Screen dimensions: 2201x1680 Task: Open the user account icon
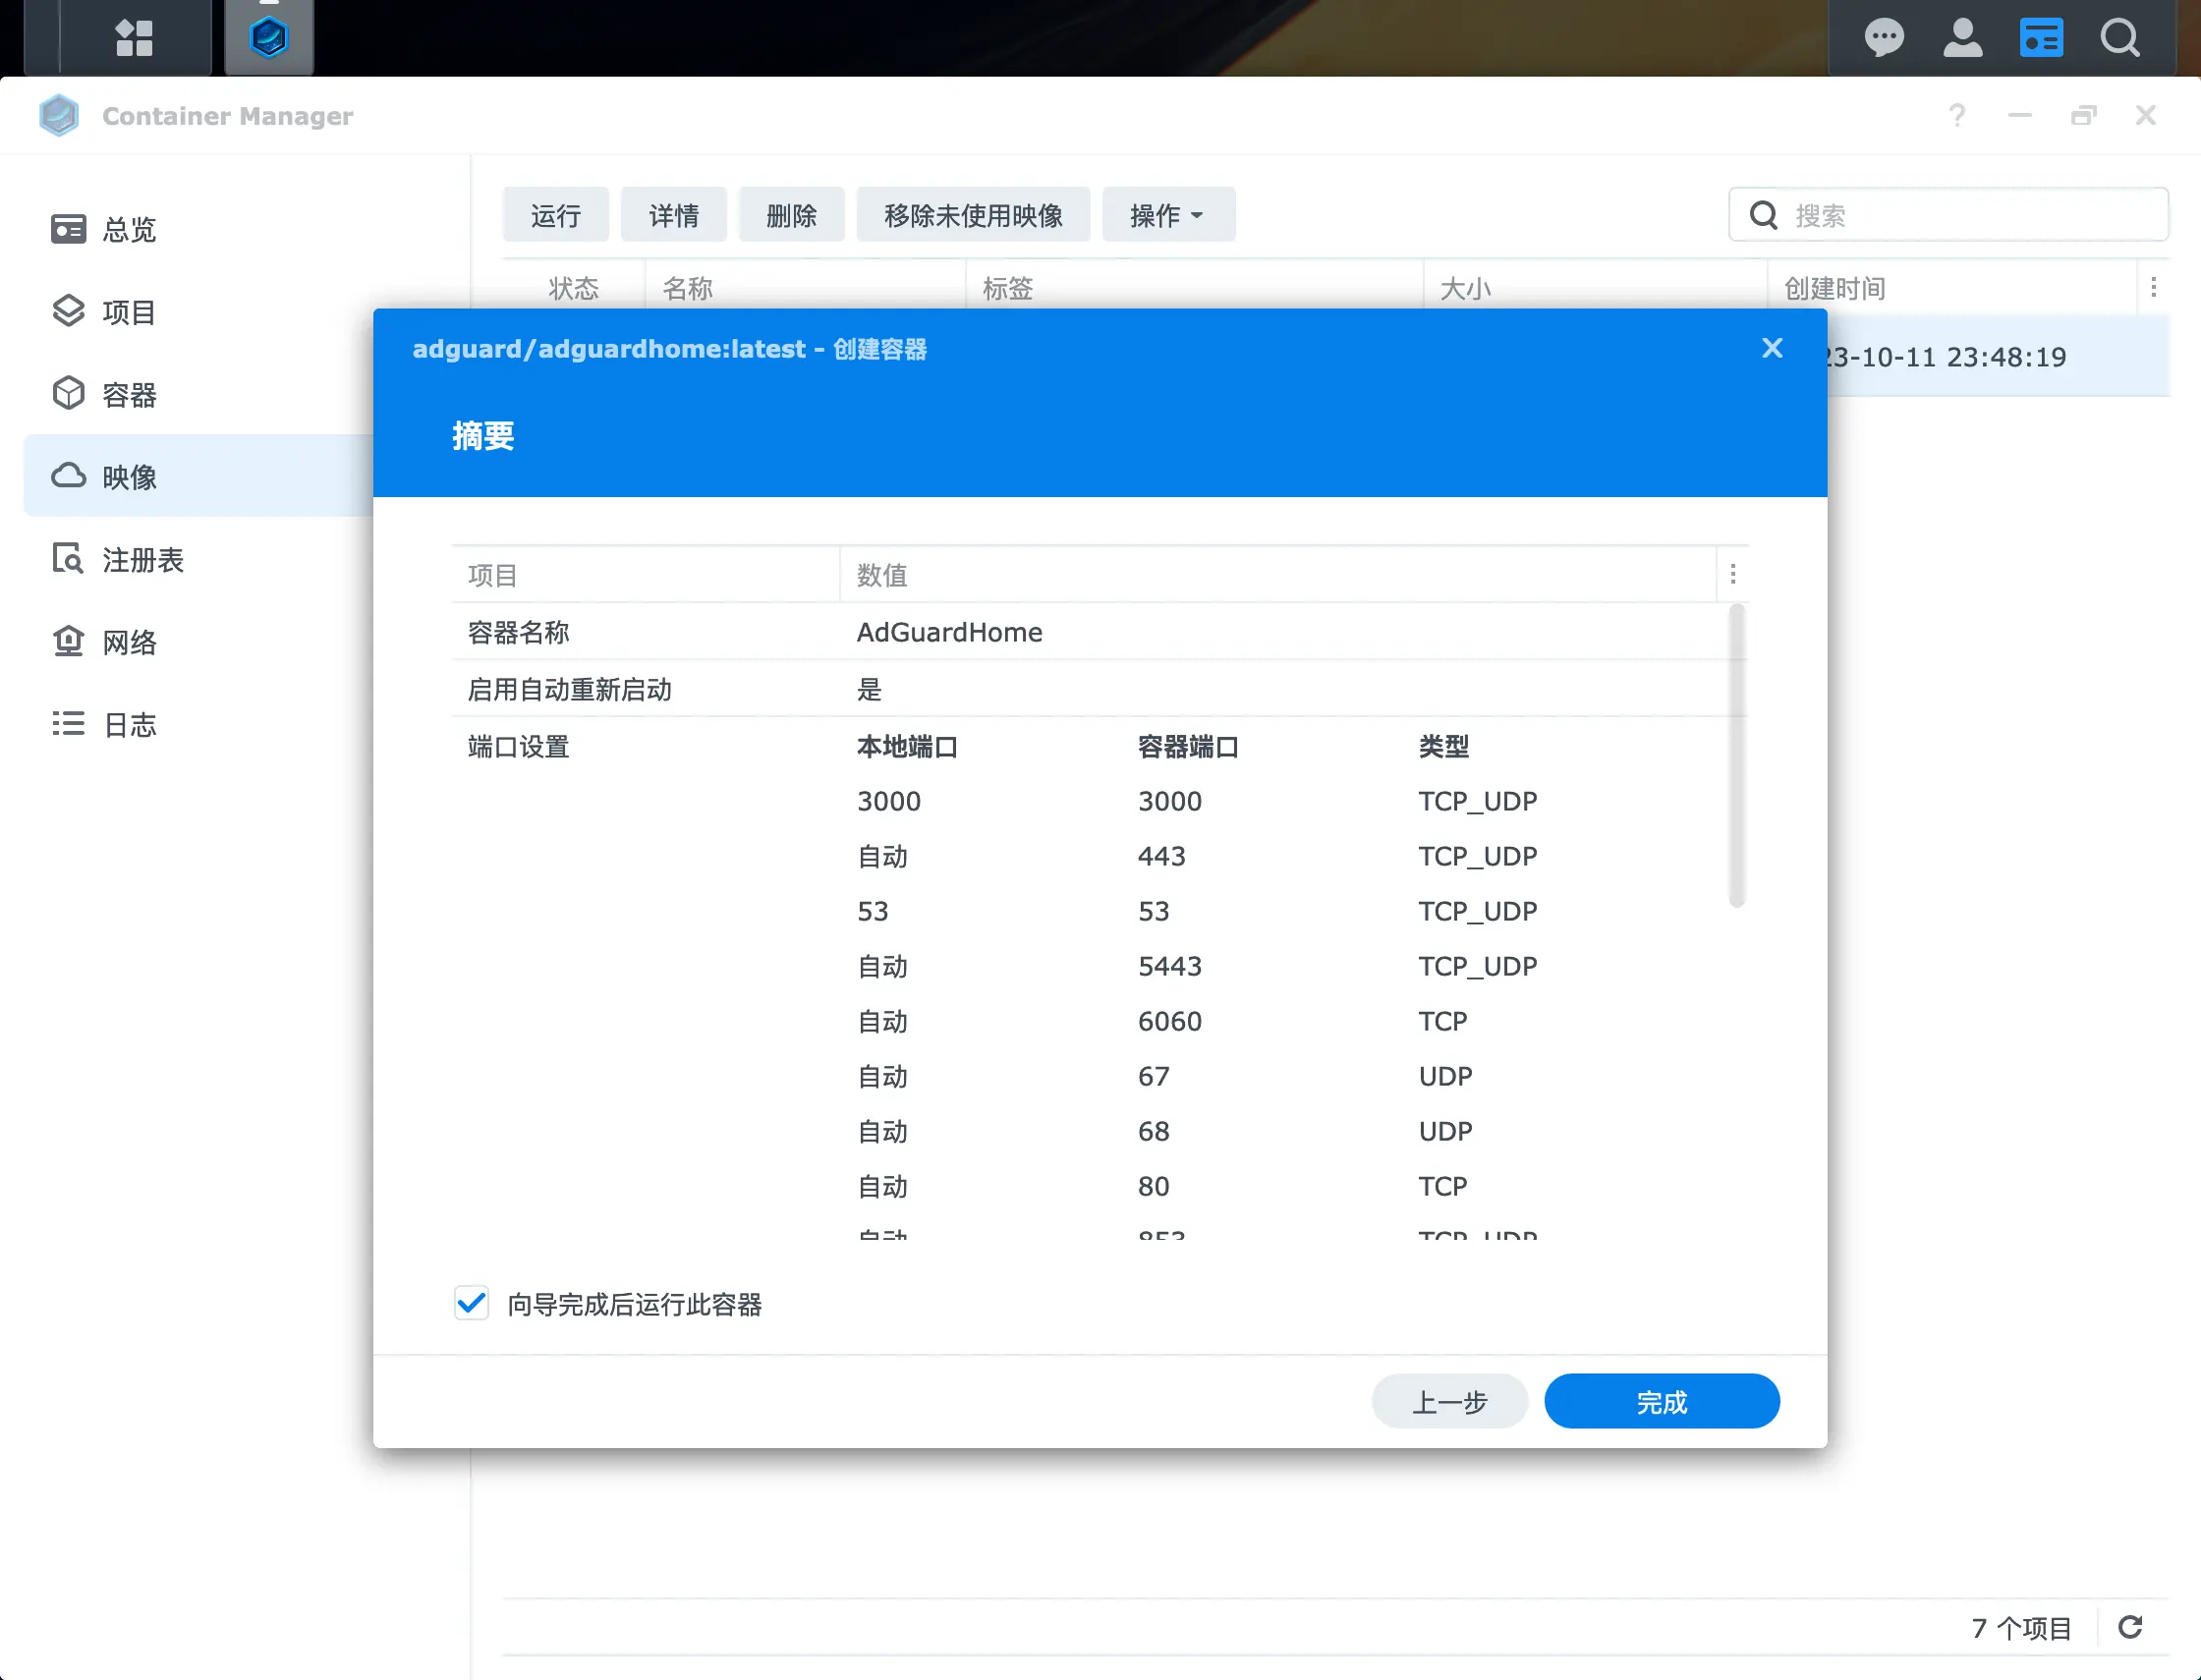click(1962, 38)
